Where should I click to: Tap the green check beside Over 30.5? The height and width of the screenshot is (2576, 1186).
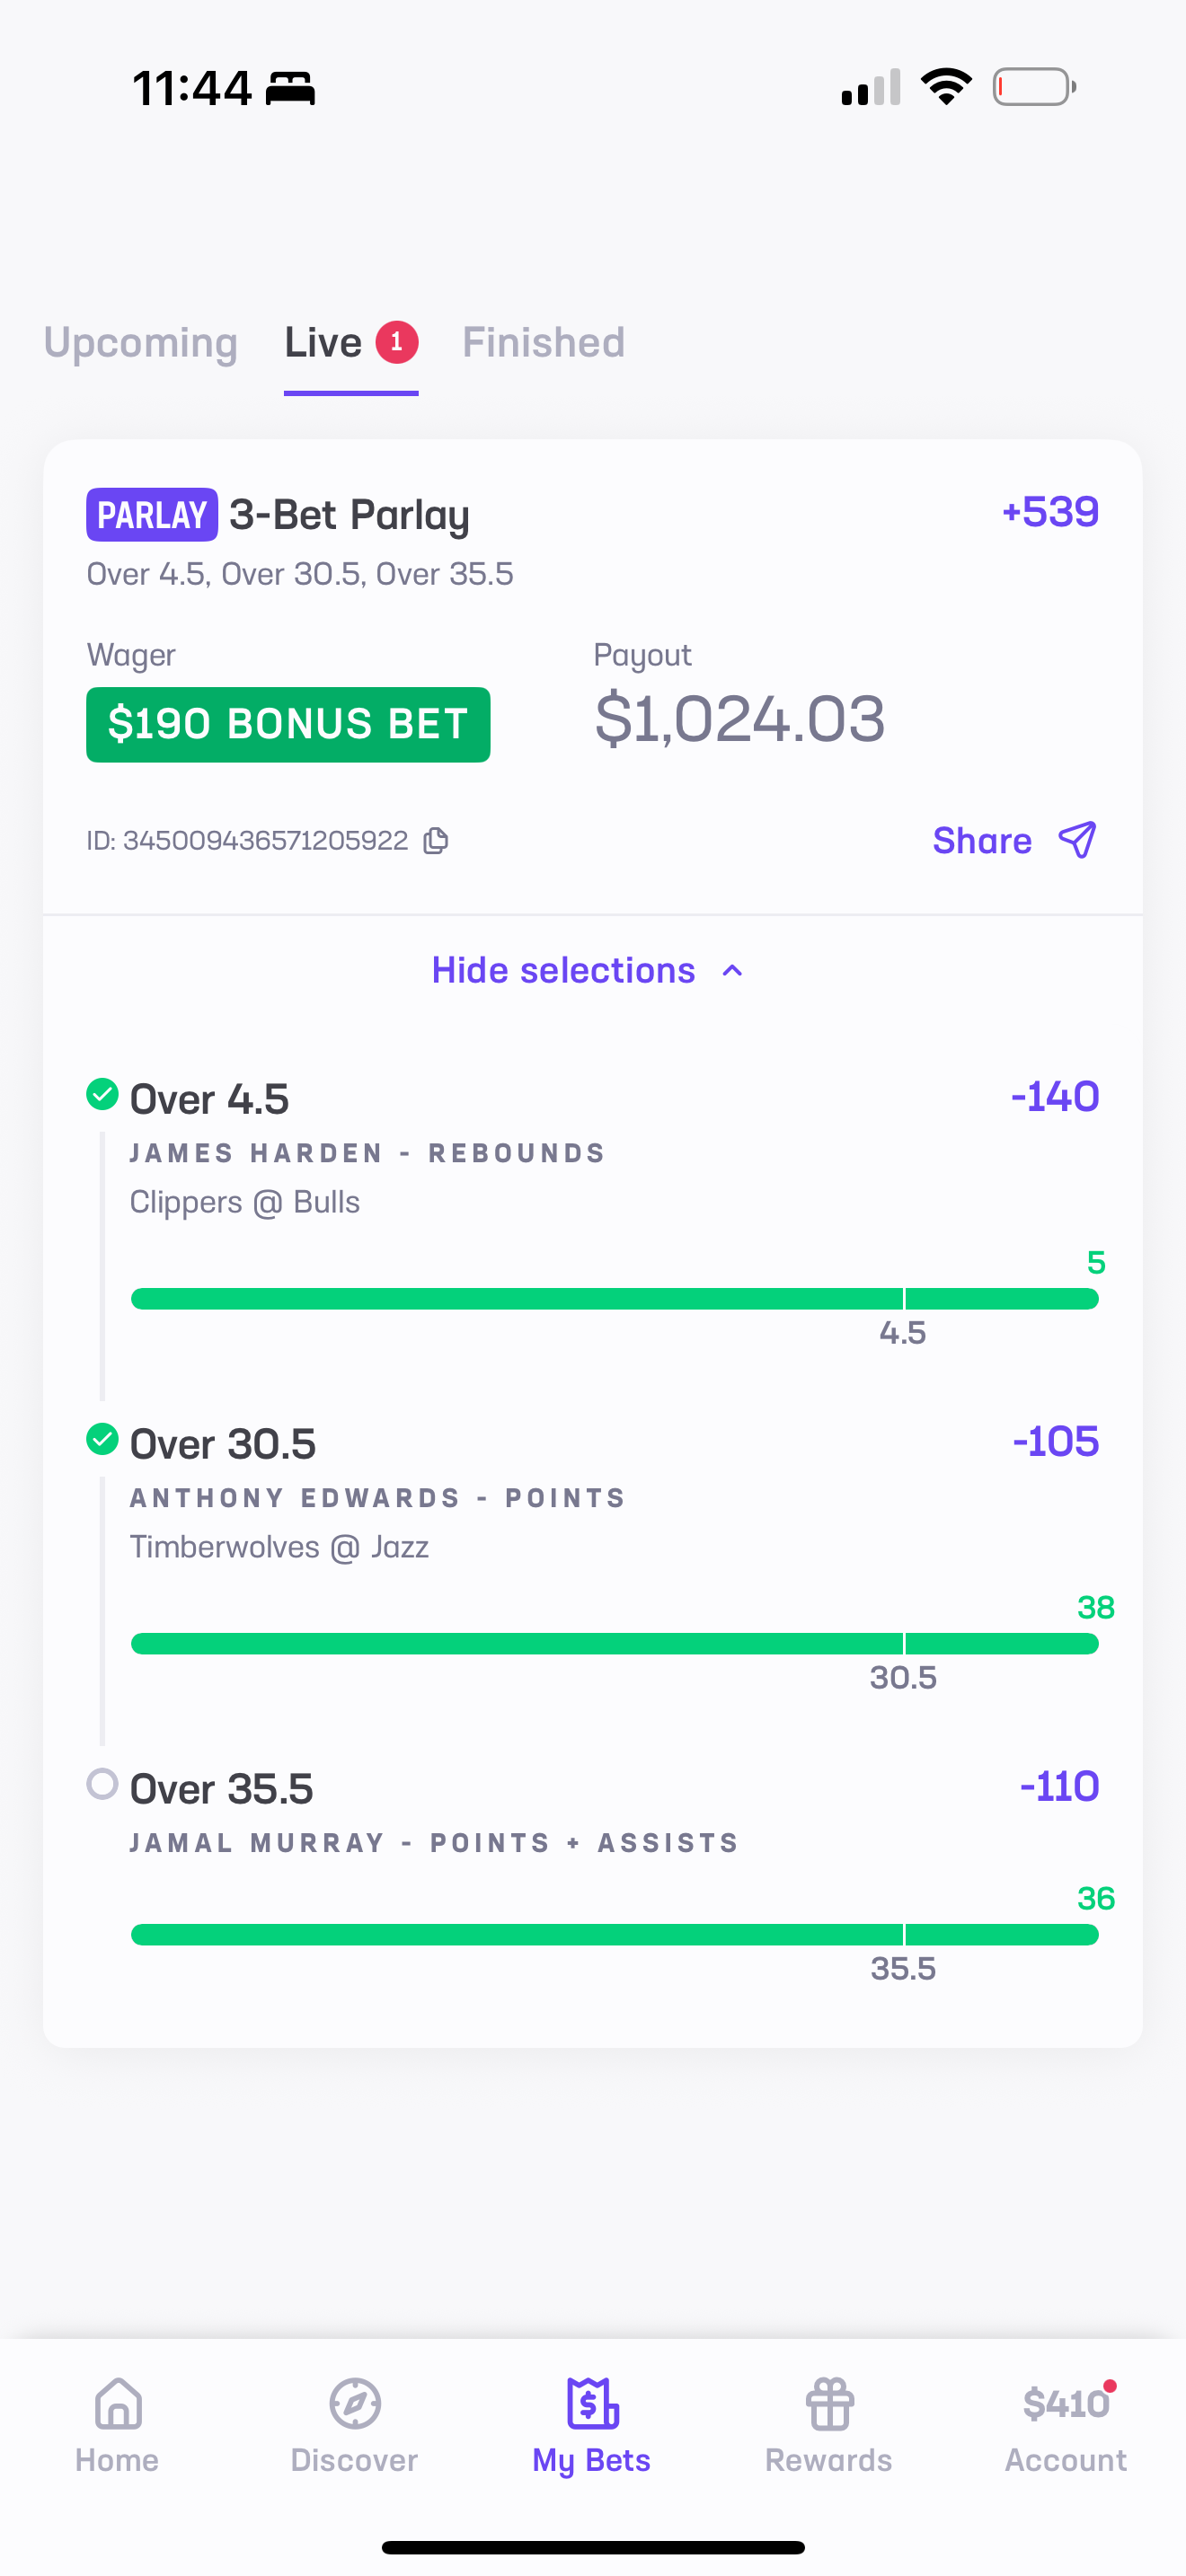102,1440
